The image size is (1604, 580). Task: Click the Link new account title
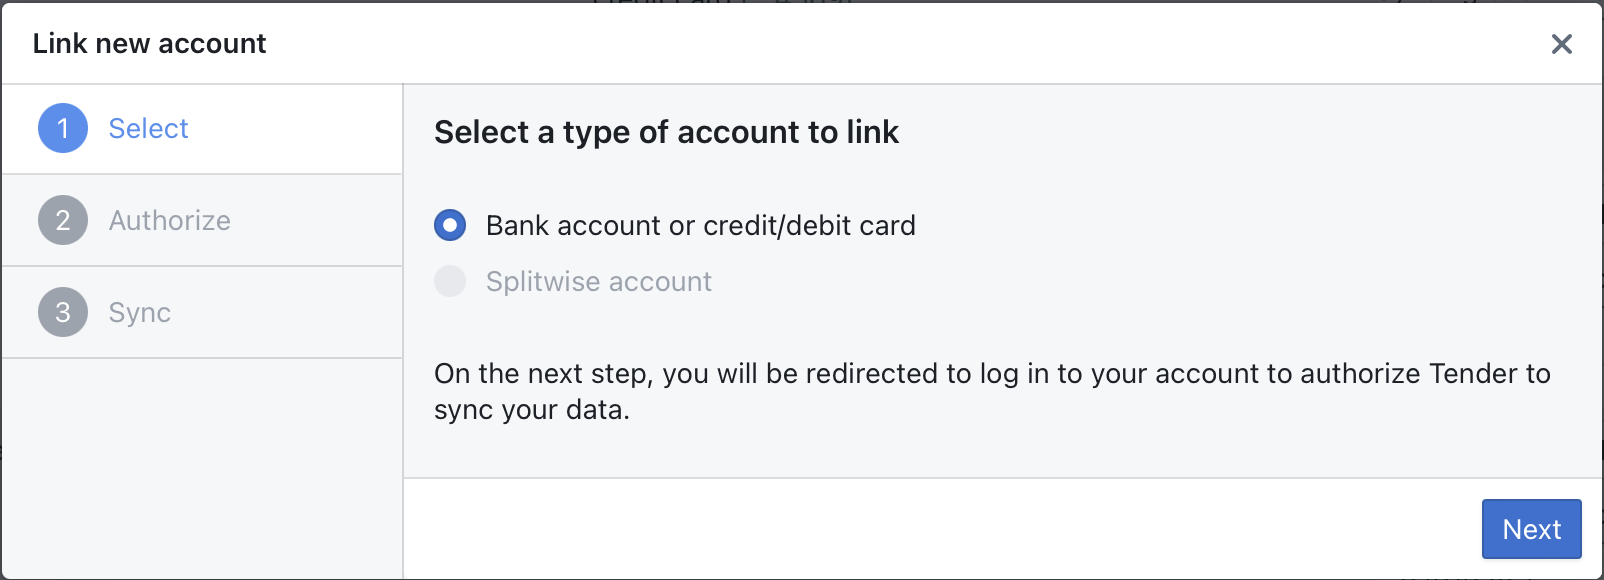point(150,43)
